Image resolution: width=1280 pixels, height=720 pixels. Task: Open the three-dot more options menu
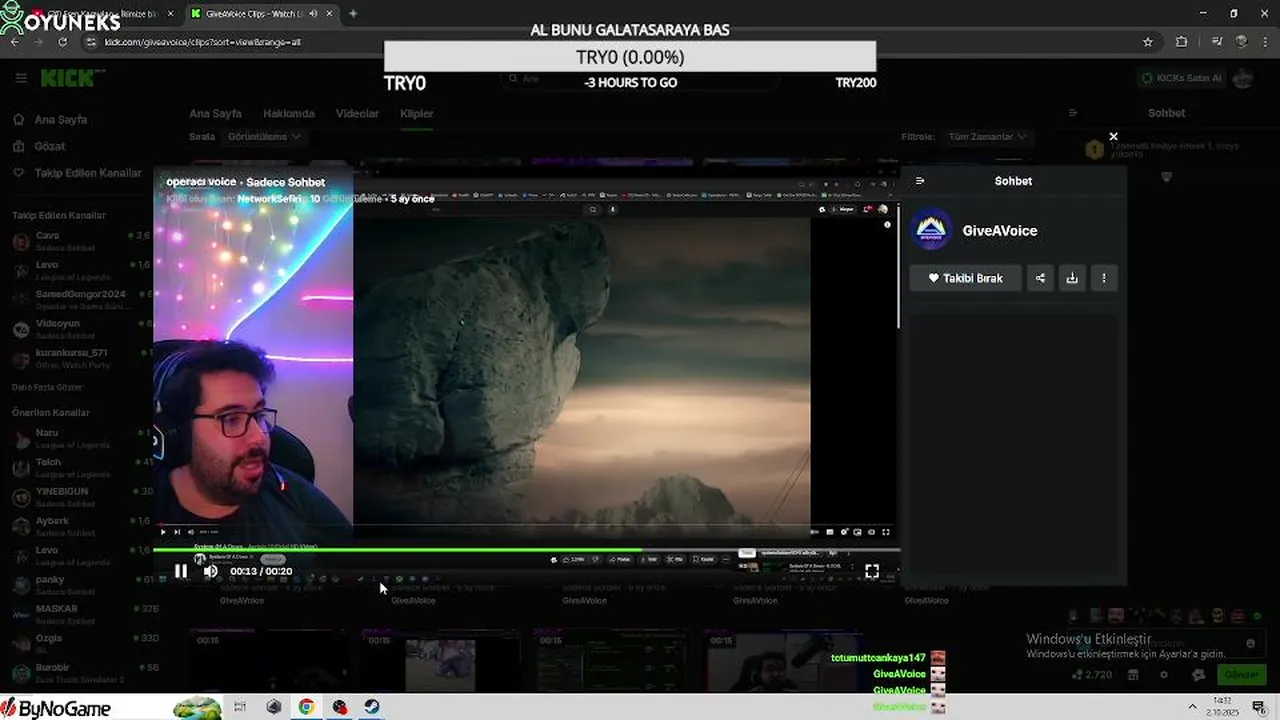tap(1104, 278)
